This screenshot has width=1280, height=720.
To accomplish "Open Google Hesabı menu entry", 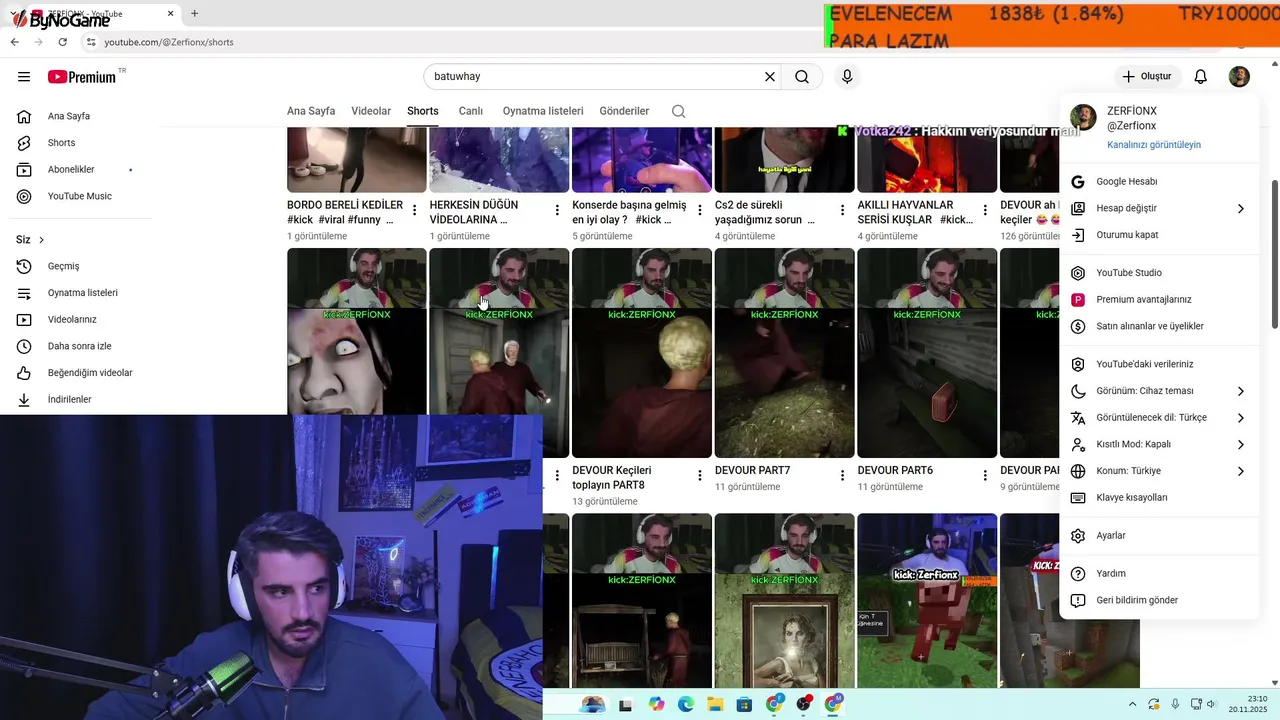I will click(1159, 182).
